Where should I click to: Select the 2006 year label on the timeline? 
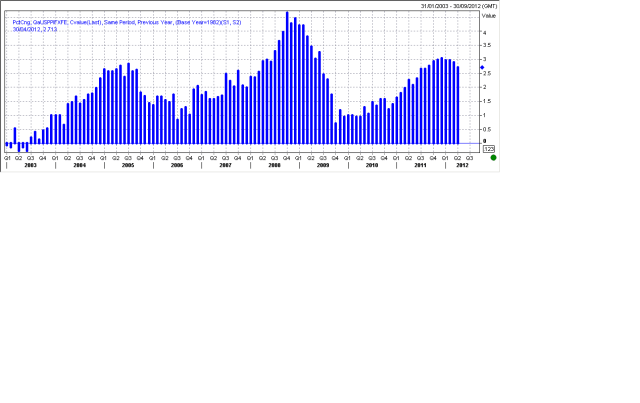point(177,165)
